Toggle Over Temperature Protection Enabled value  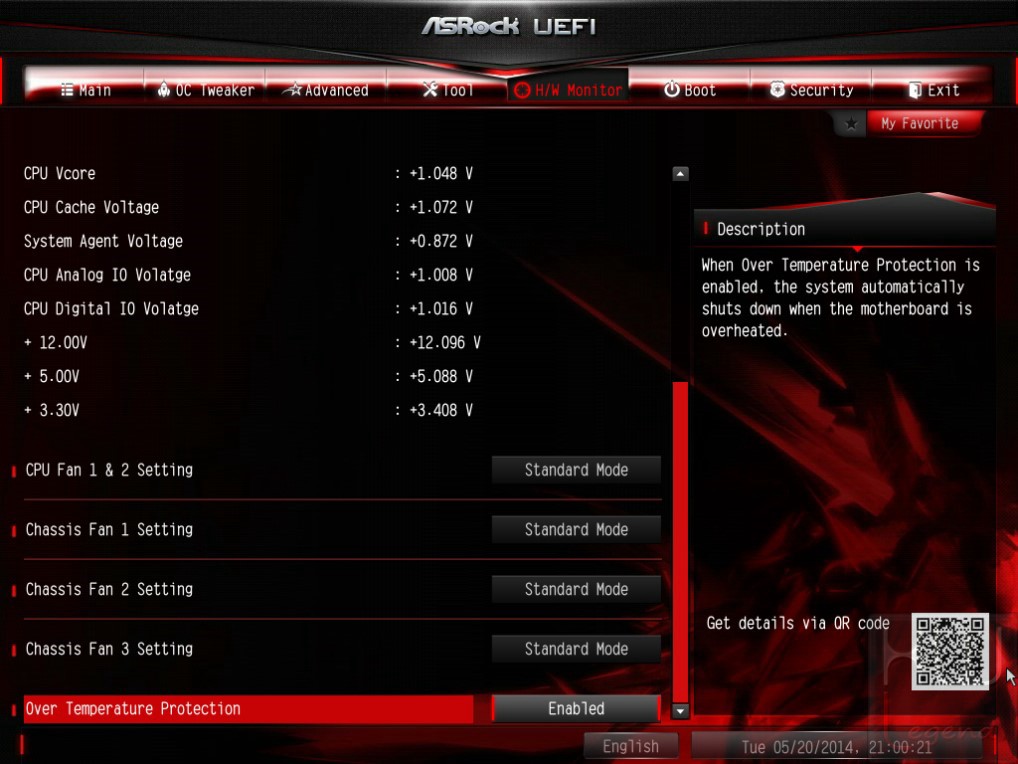[x=576, y=708]
